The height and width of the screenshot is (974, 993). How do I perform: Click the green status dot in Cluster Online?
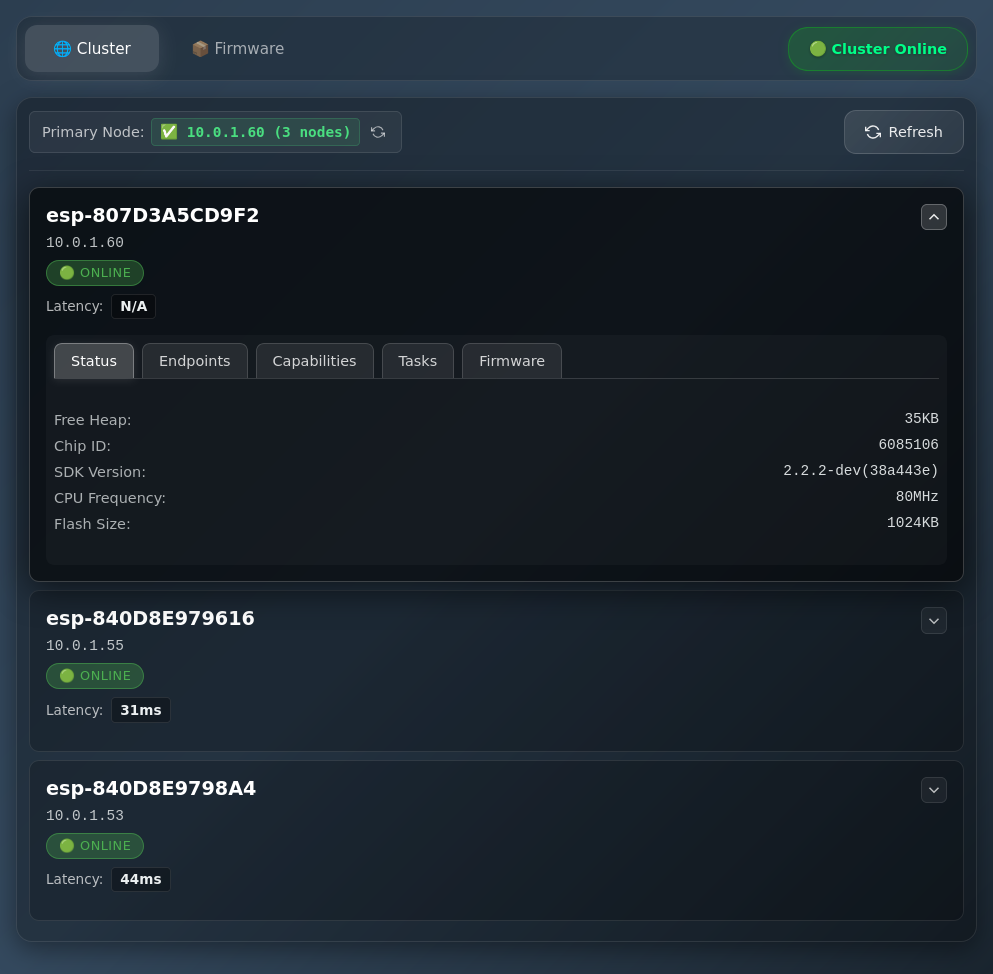point(818,48)
